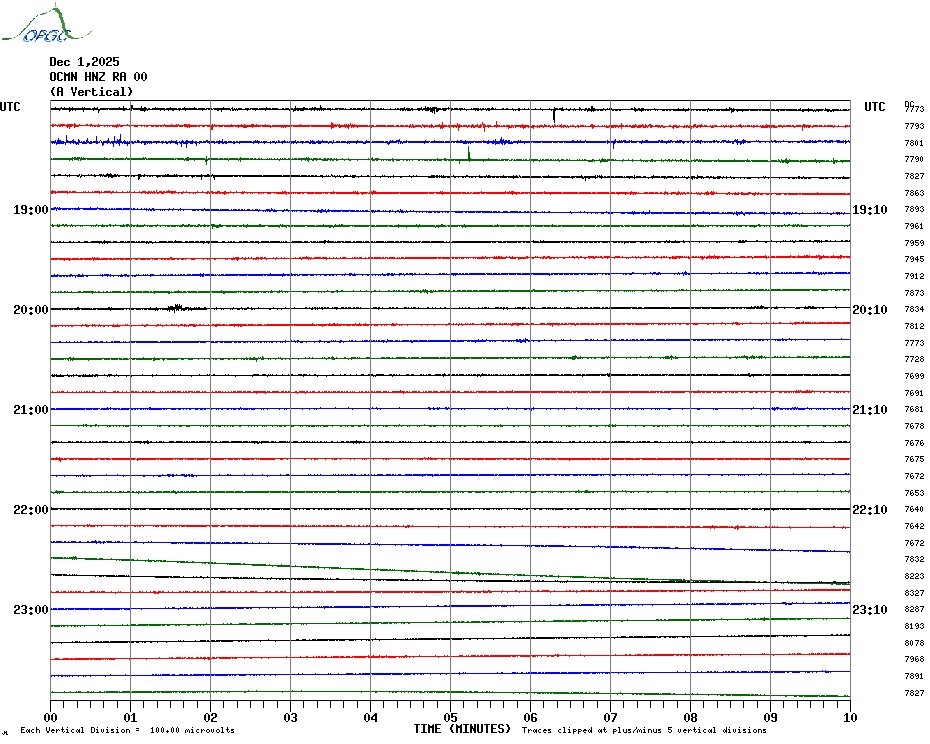Click the UTC header above the 19:00 label
This screenshot has height=744, width=930.
pos(10,107)
